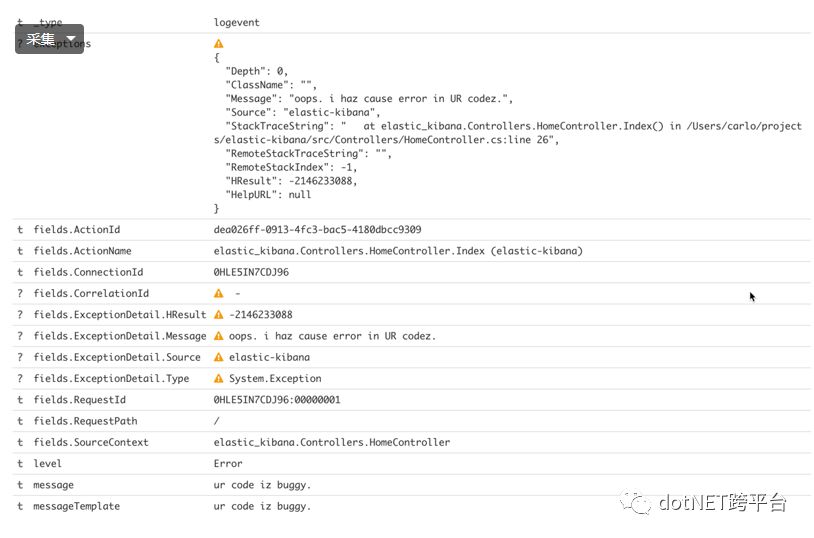This screenshot has height=538, width=814.
Task: Click the RequestPath value '/'
Action: click(216, 421)
